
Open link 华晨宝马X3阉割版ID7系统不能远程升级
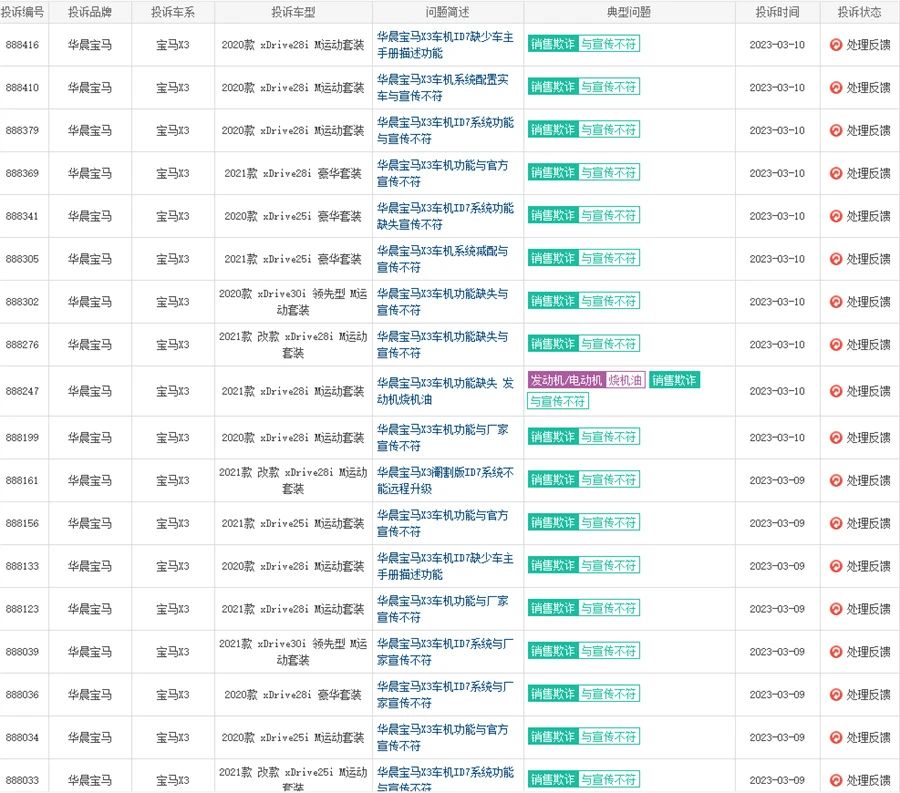(x=445, y=481)
